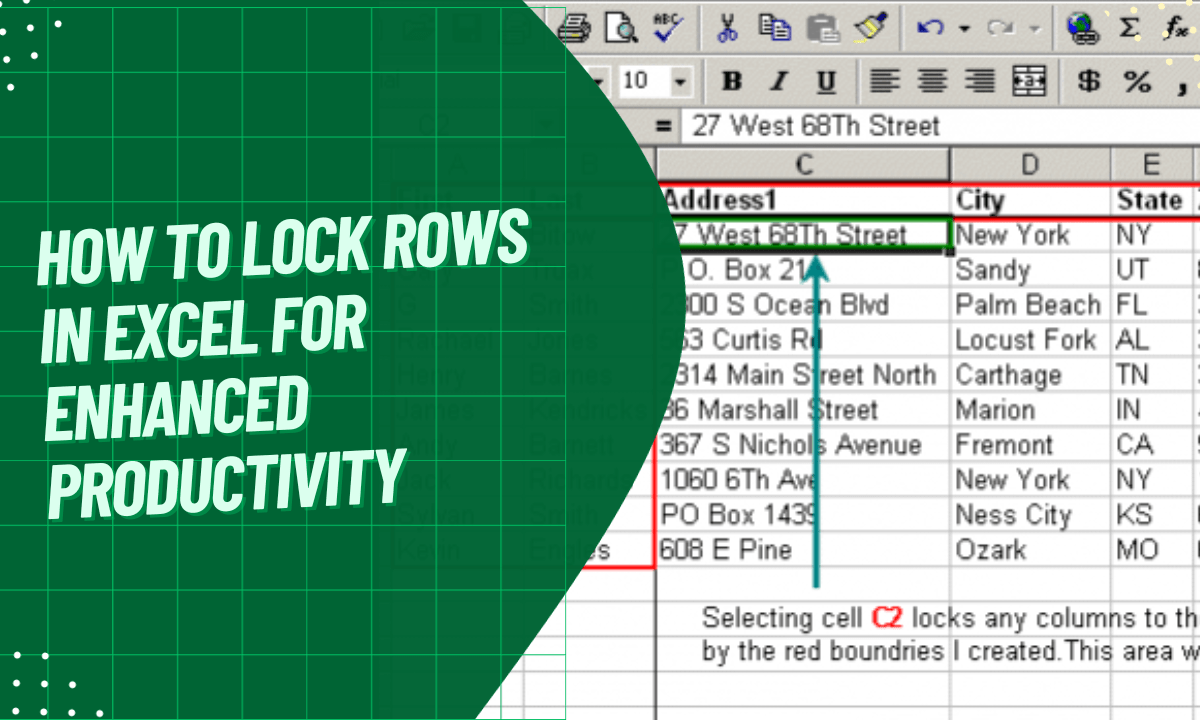Toggle Underline formatting
1200x720 pixels.
coord(825,81)
